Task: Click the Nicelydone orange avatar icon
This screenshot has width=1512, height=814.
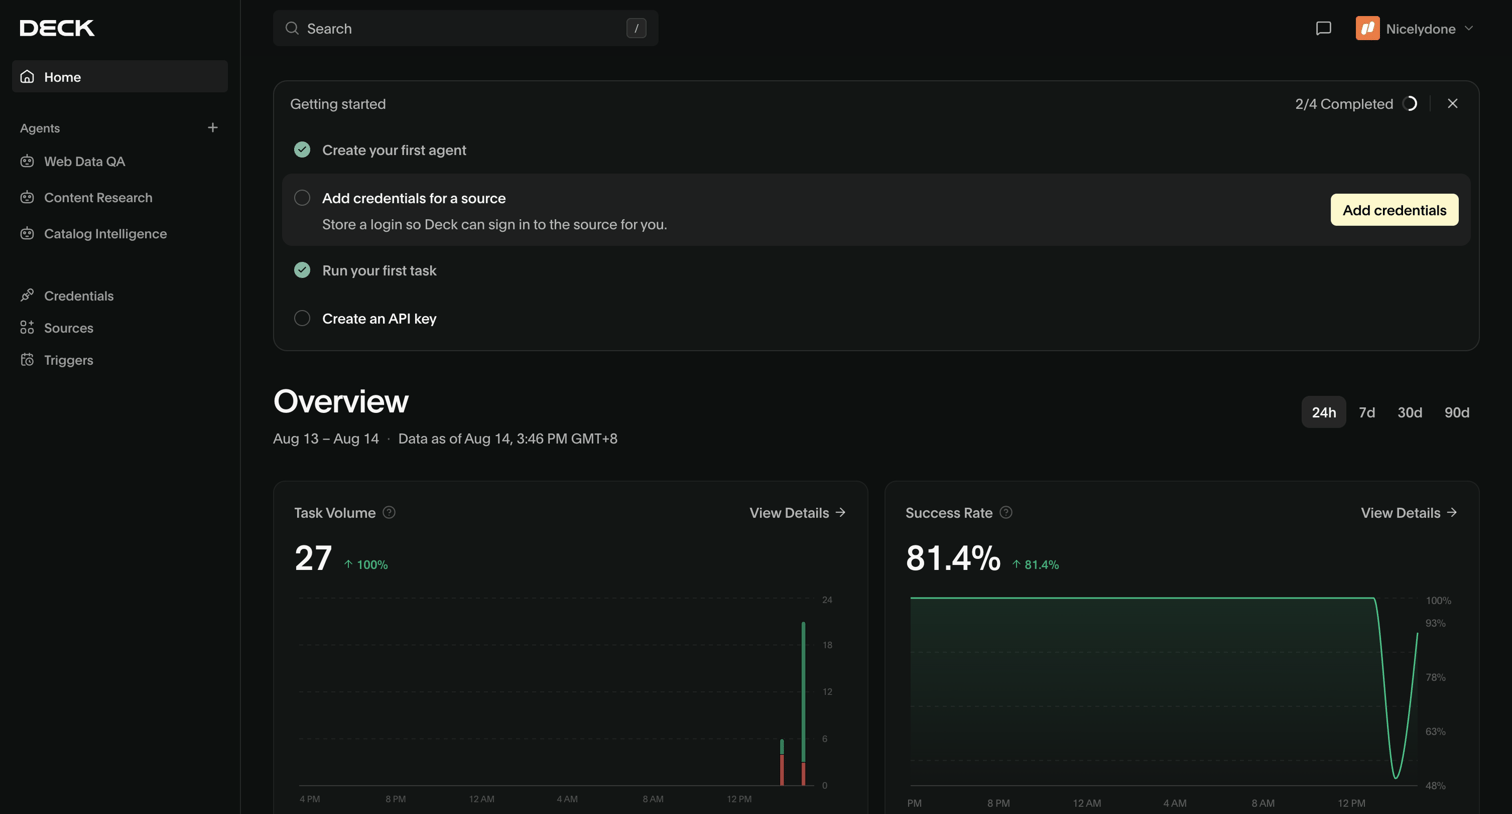Action: 1367,29
